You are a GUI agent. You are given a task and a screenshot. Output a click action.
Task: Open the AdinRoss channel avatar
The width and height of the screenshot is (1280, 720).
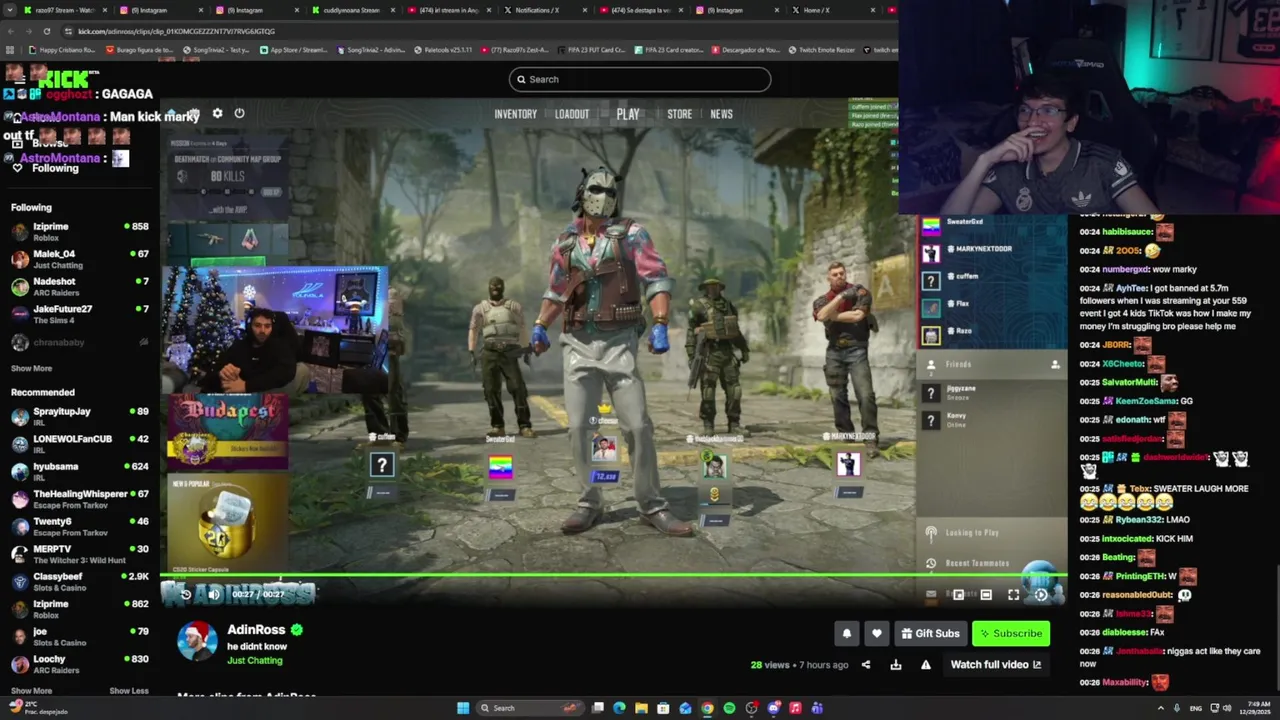[197, 641]
